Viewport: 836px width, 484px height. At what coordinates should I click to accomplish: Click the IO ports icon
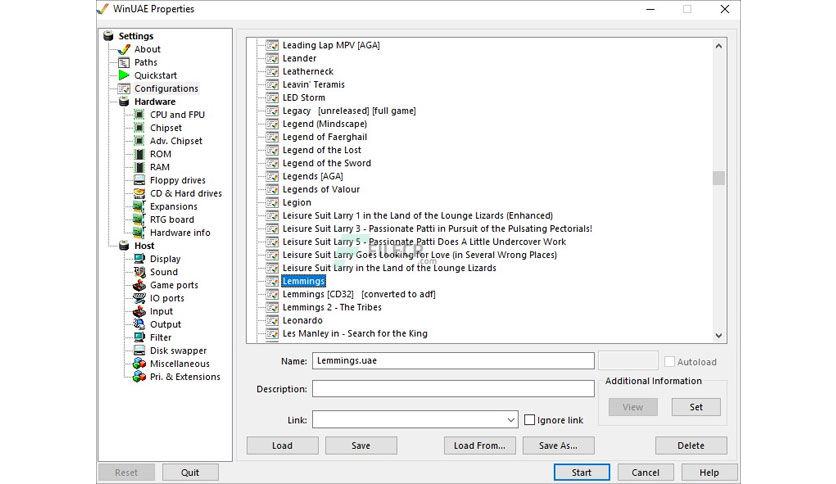click(139, 298)
